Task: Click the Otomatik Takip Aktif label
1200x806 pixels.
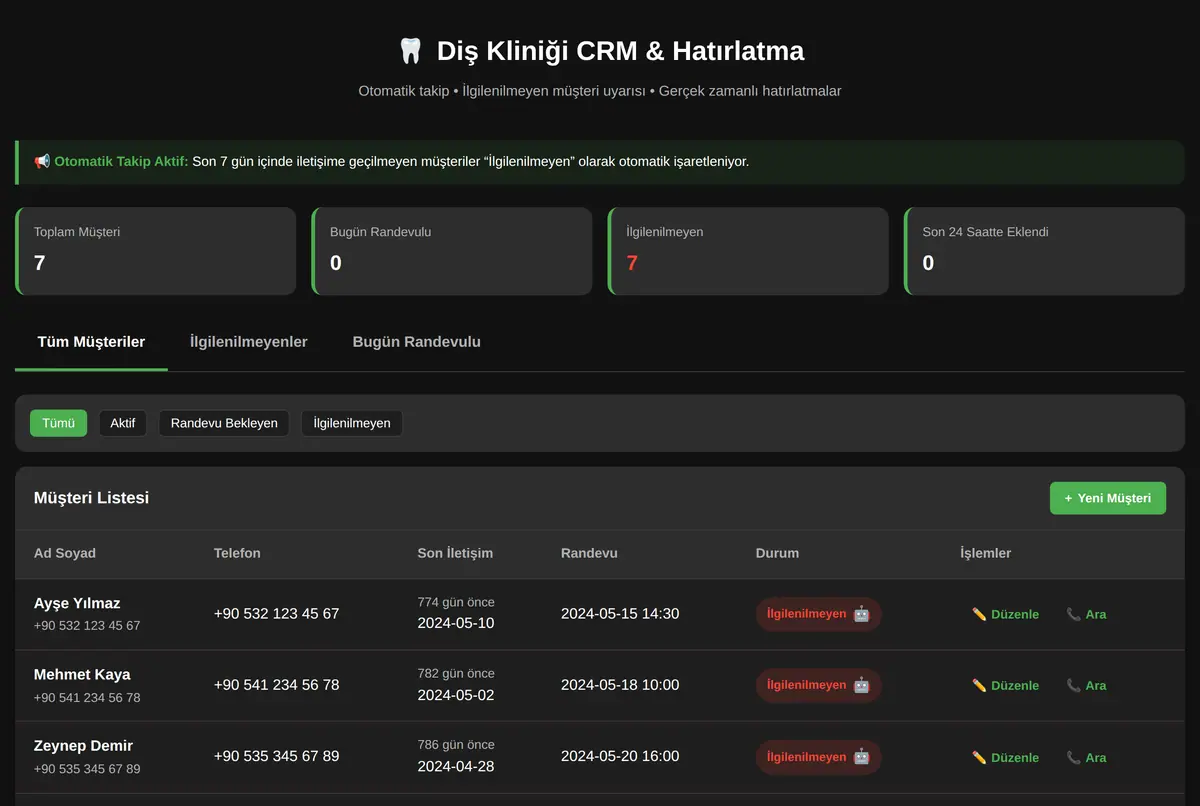Action: (121, 161)
